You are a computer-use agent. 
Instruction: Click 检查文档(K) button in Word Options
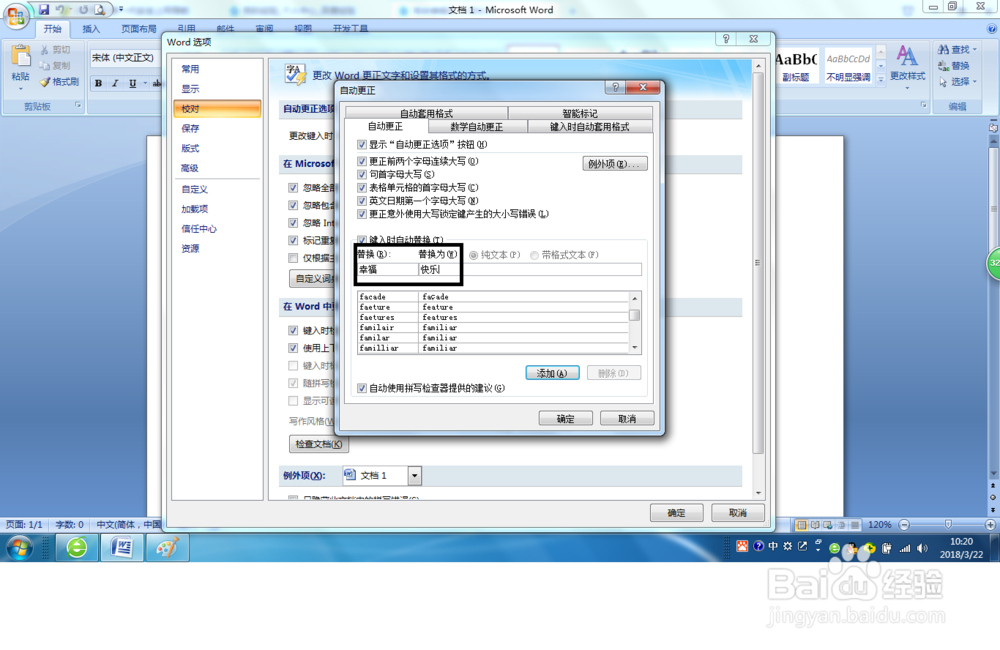coord(318,444)
